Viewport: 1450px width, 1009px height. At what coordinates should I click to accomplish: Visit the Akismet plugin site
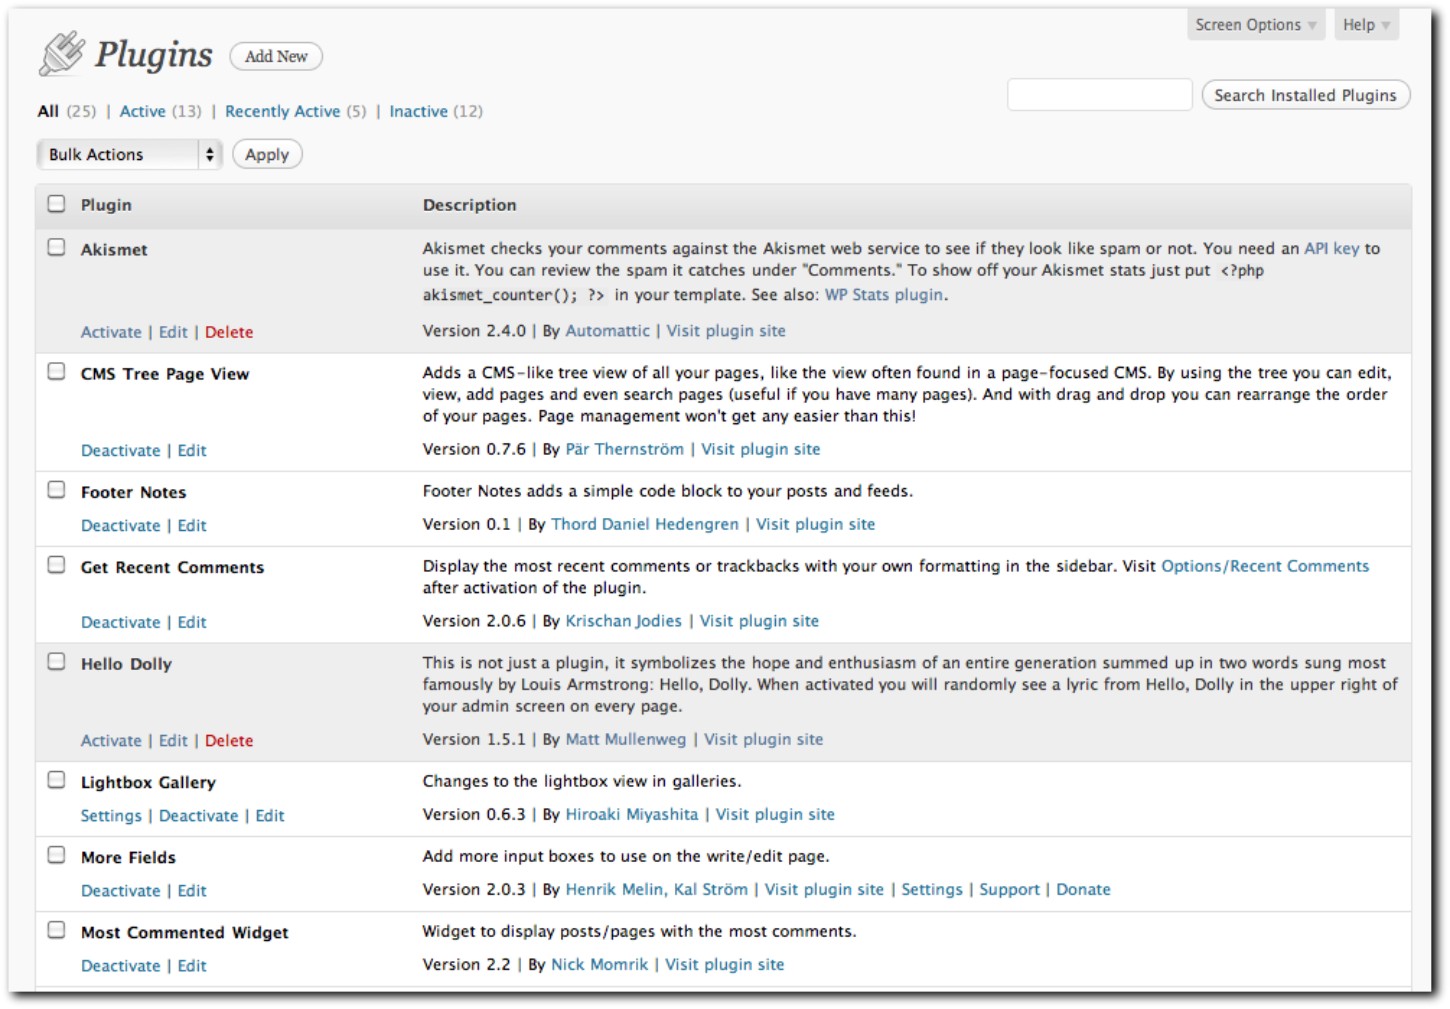(x=726, y=331)
